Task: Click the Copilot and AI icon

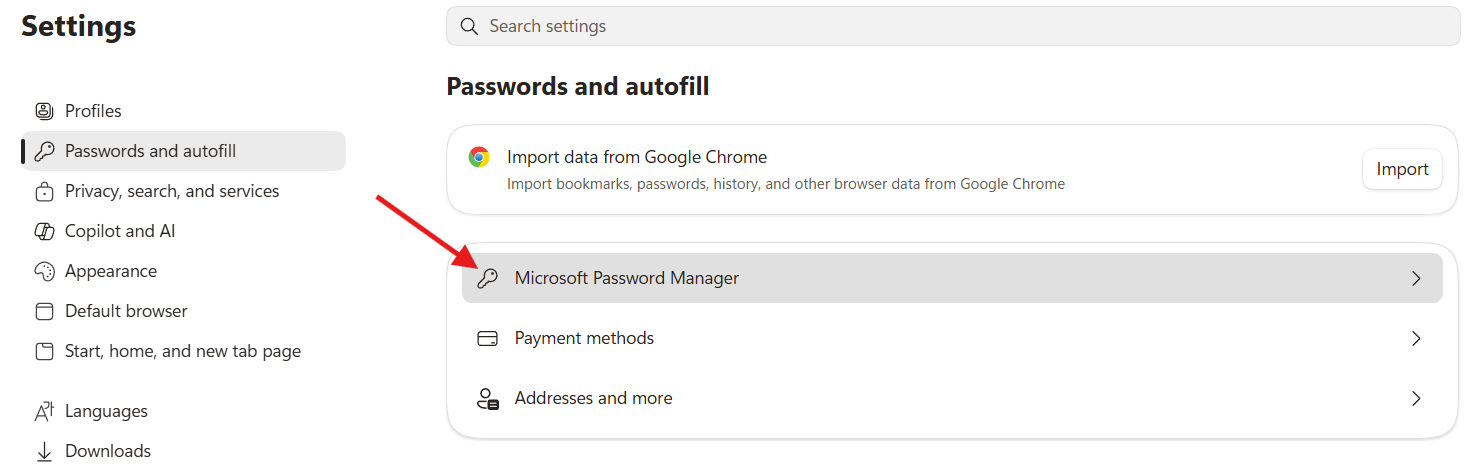Action: [x=44, y=231]
